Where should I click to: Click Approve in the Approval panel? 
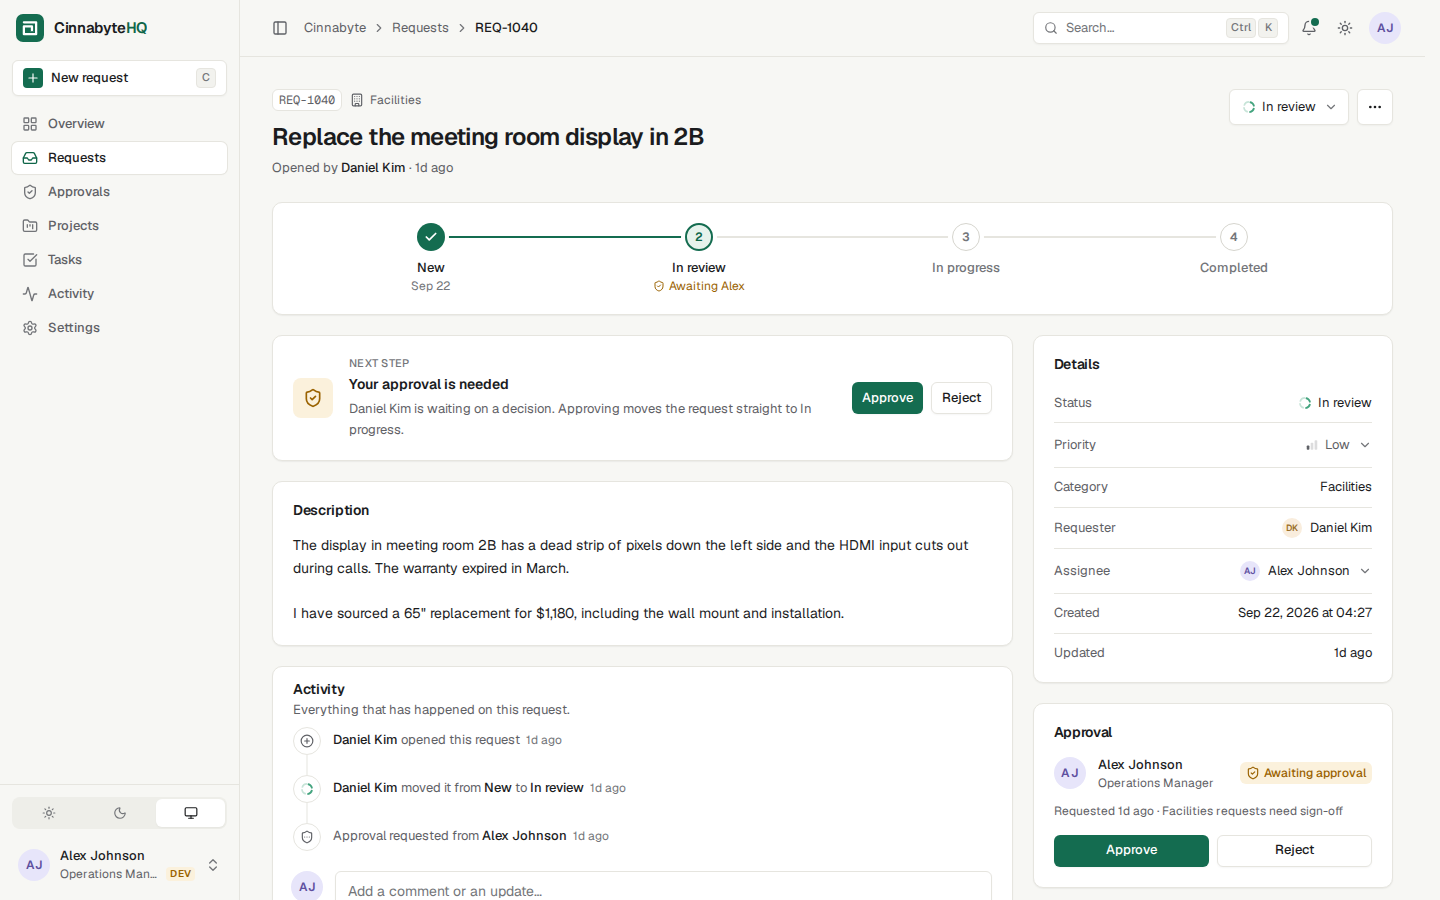1131,851
